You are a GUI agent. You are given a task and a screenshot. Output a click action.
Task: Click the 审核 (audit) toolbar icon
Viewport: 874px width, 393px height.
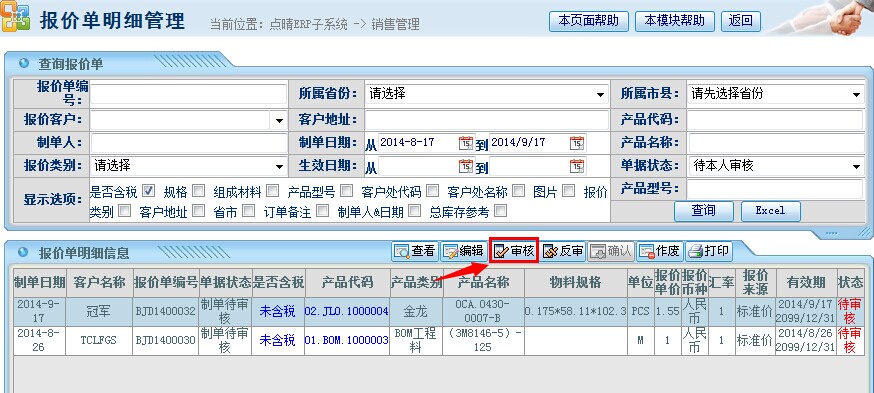point(514,252)
